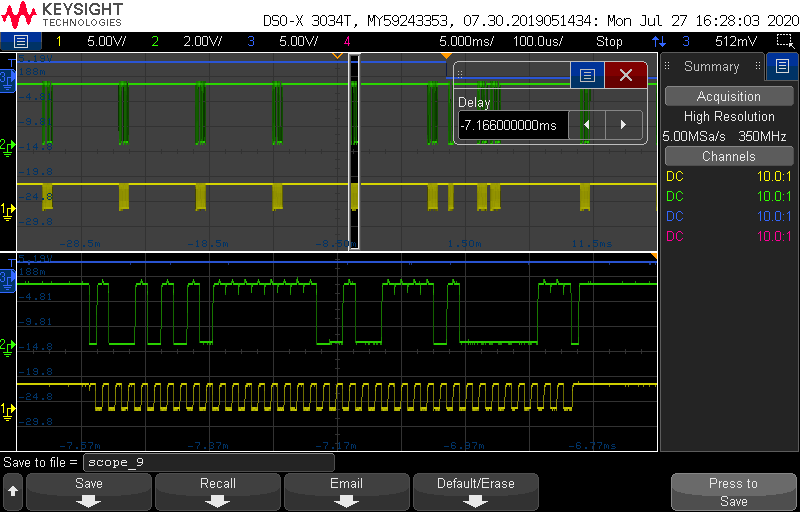Open the Default/Erase softkey menu
This screenshot has width=800, height=512.
476,492
